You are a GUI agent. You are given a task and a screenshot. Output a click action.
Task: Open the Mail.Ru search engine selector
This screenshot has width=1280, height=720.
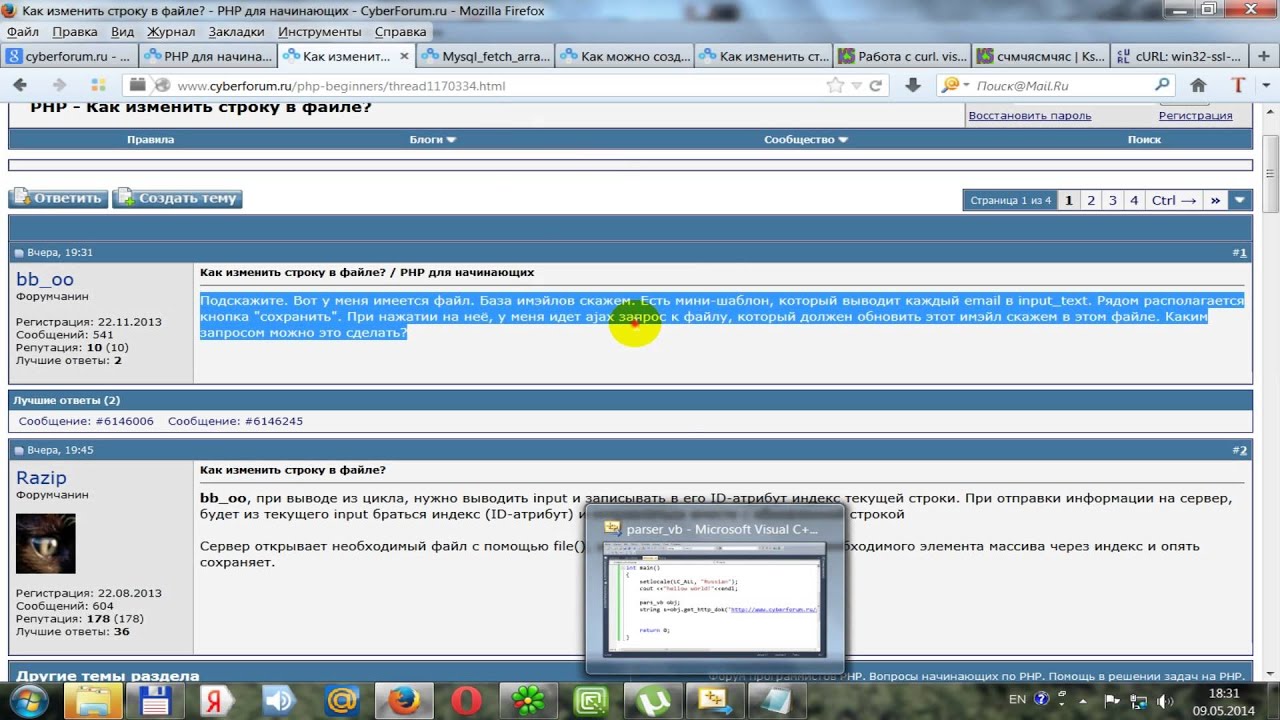(x=953, y=86)
